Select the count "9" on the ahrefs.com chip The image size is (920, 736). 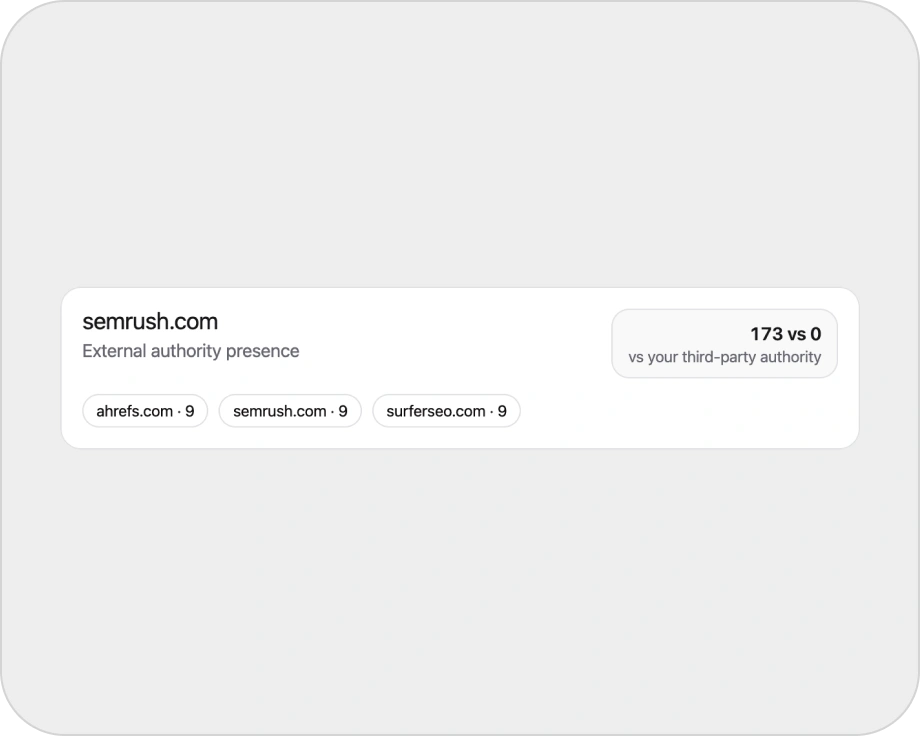[191, 410]
